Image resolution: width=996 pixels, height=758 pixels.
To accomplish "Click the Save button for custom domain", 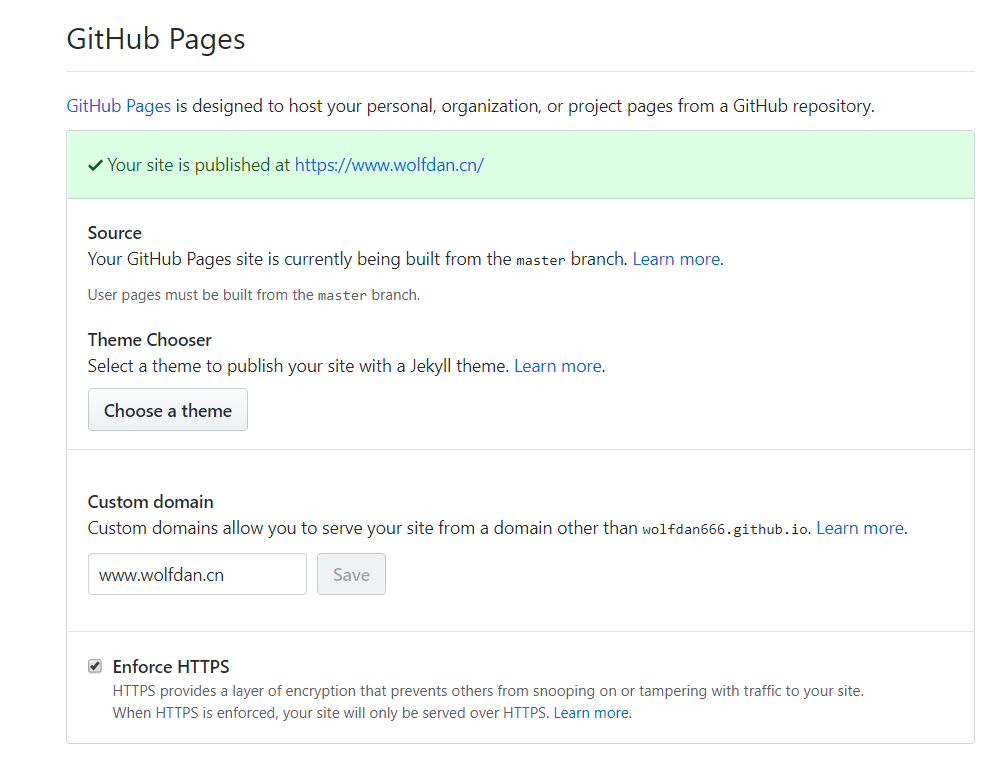I will [351, 575].
